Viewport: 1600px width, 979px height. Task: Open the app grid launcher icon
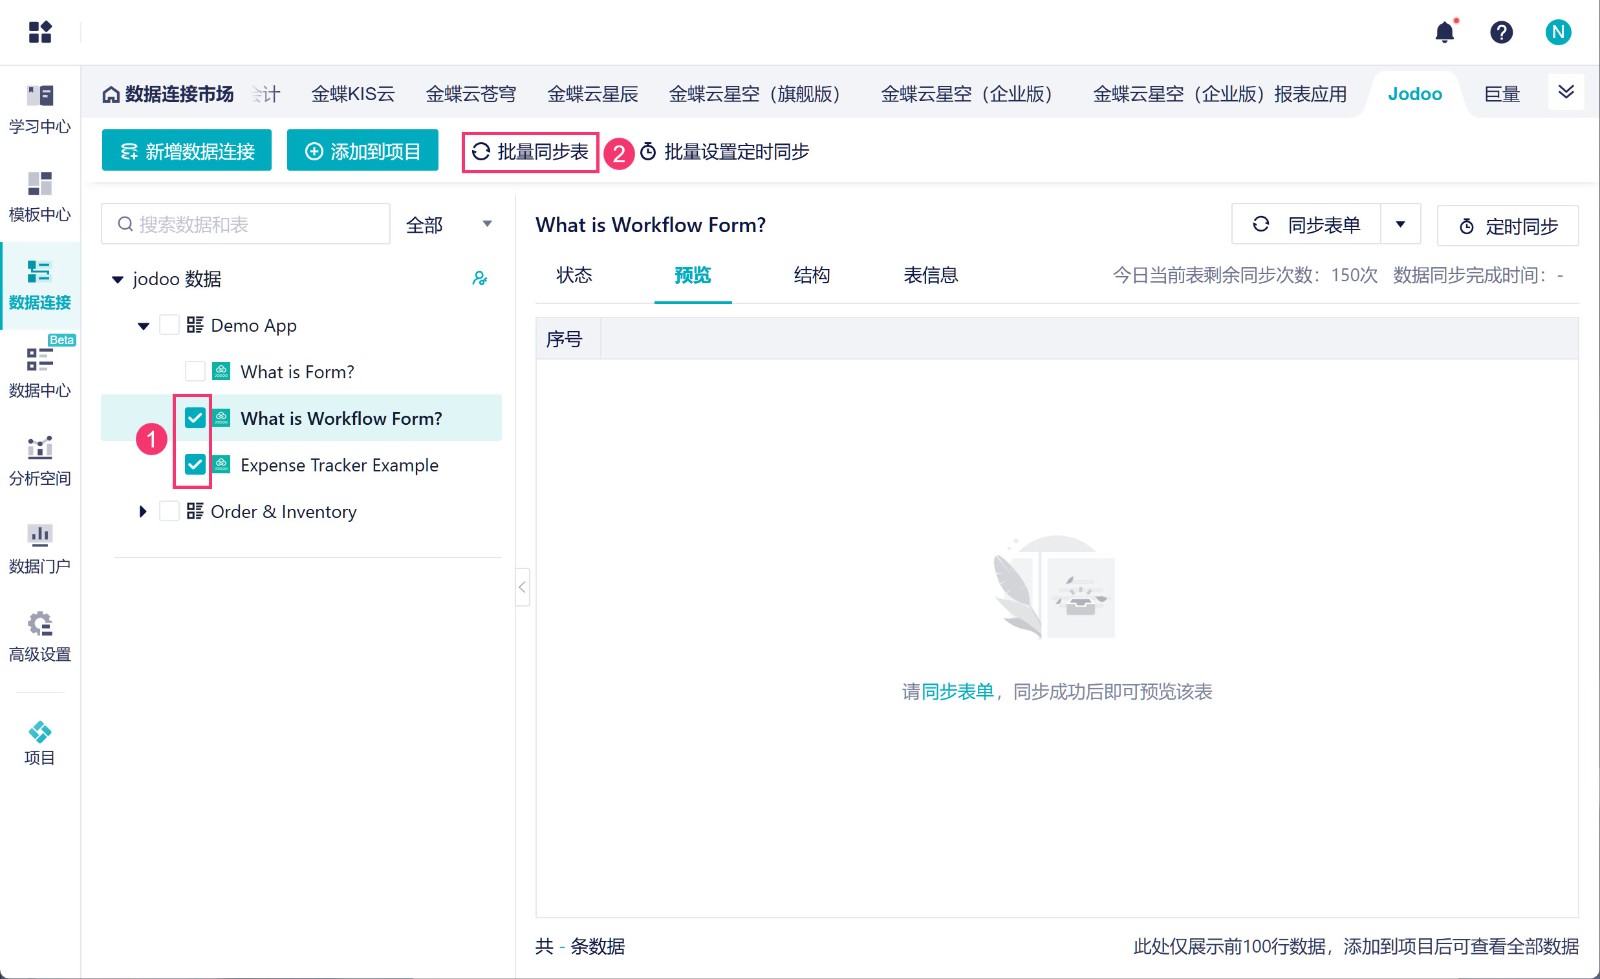(x=40, y=32)
